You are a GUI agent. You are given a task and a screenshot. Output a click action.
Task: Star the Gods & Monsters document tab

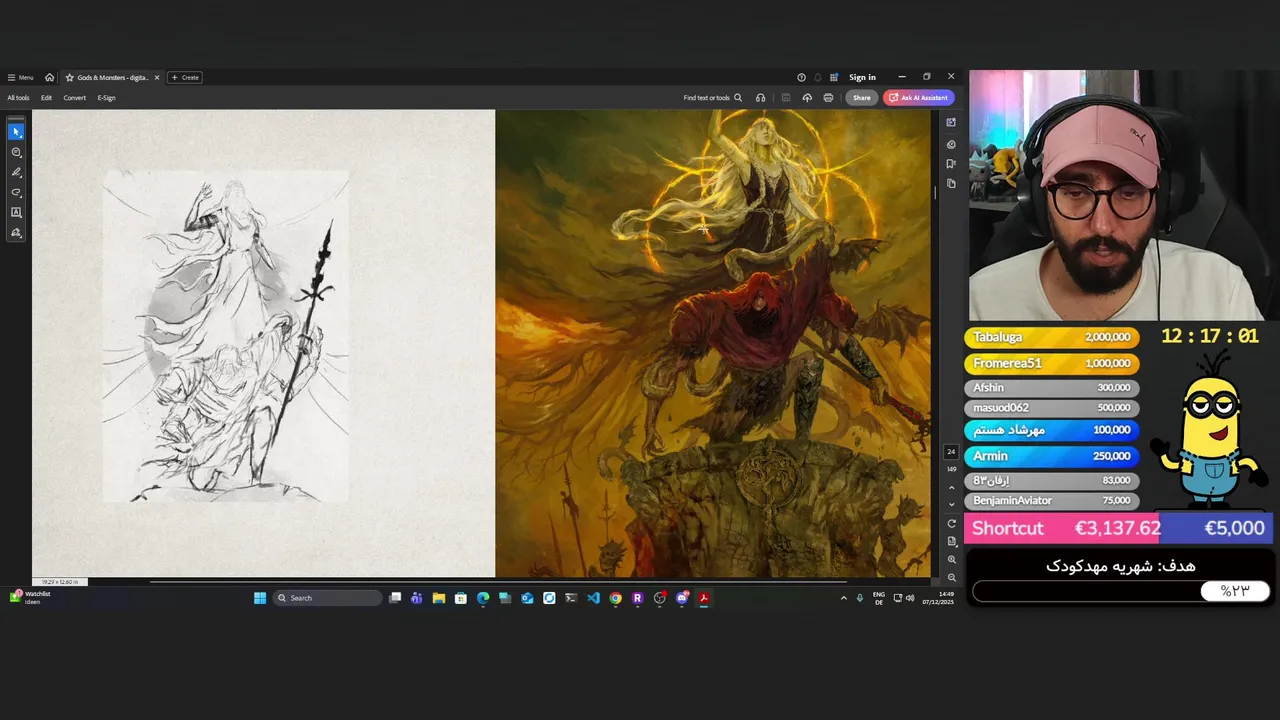[69, 77]
